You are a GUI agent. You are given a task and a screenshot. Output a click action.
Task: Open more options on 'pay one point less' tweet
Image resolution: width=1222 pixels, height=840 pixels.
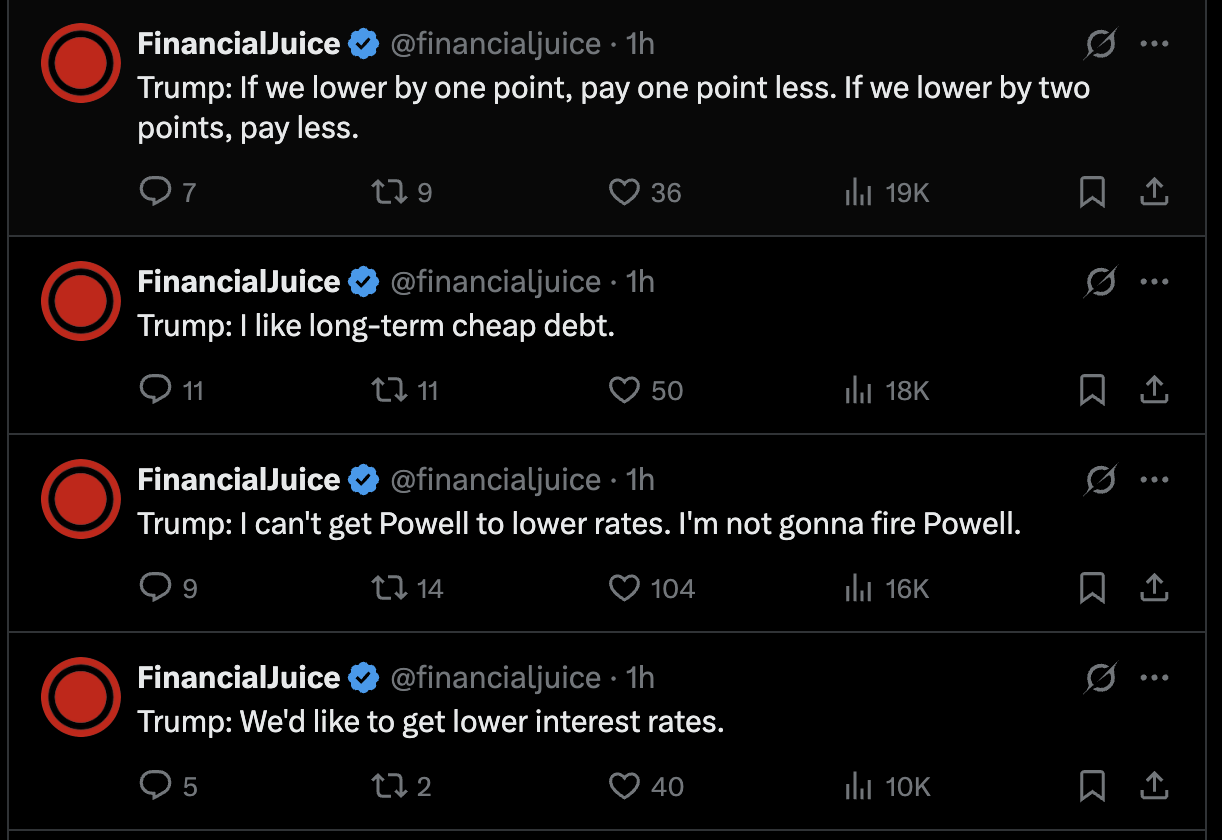click(1154, 44)
